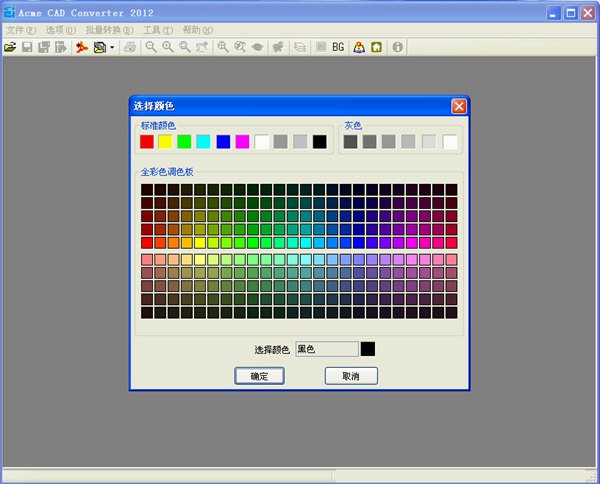
Task: Pick the red standard color swatch
Action: coord(147,142)
